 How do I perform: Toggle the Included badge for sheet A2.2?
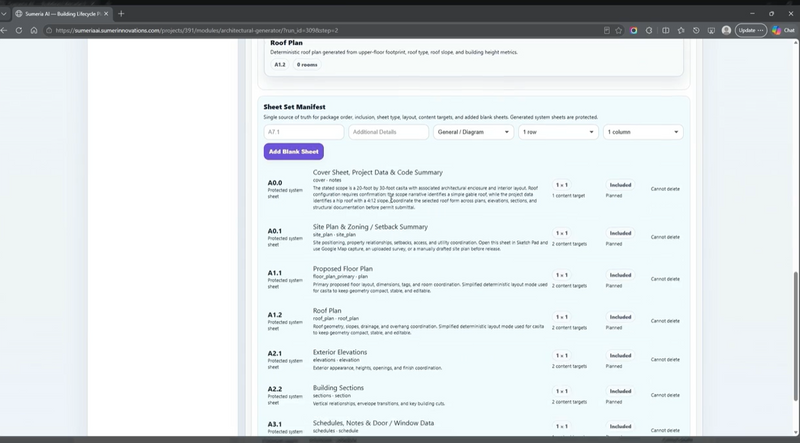(x=620, y=391)
